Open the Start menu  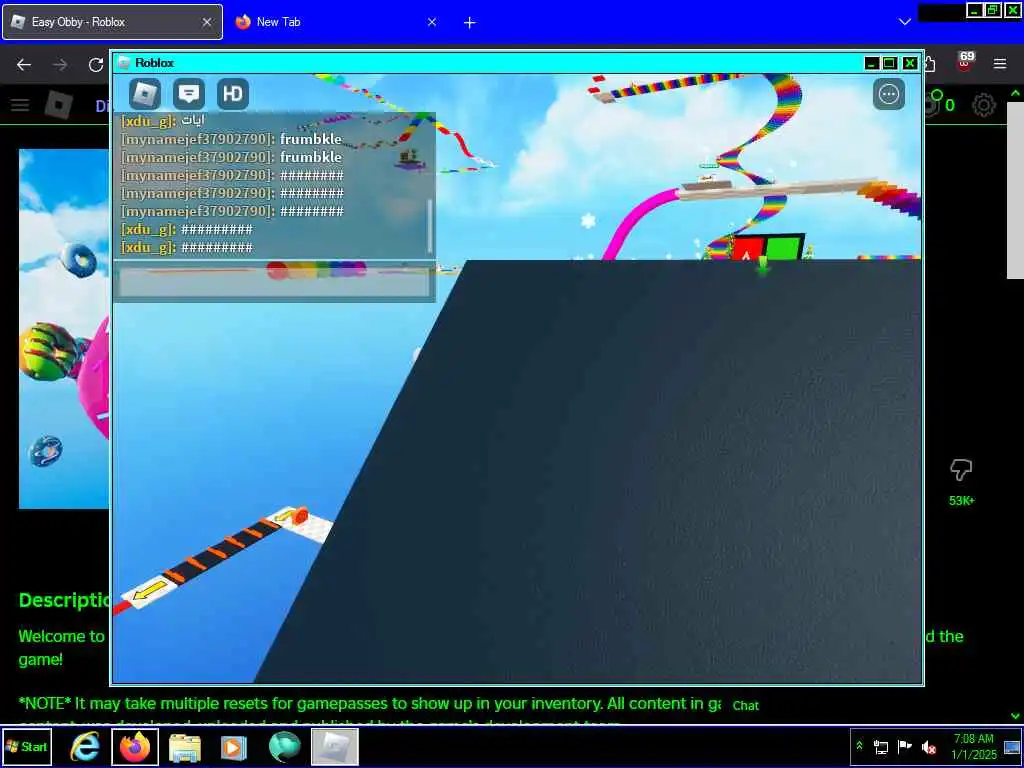(27, 746)
